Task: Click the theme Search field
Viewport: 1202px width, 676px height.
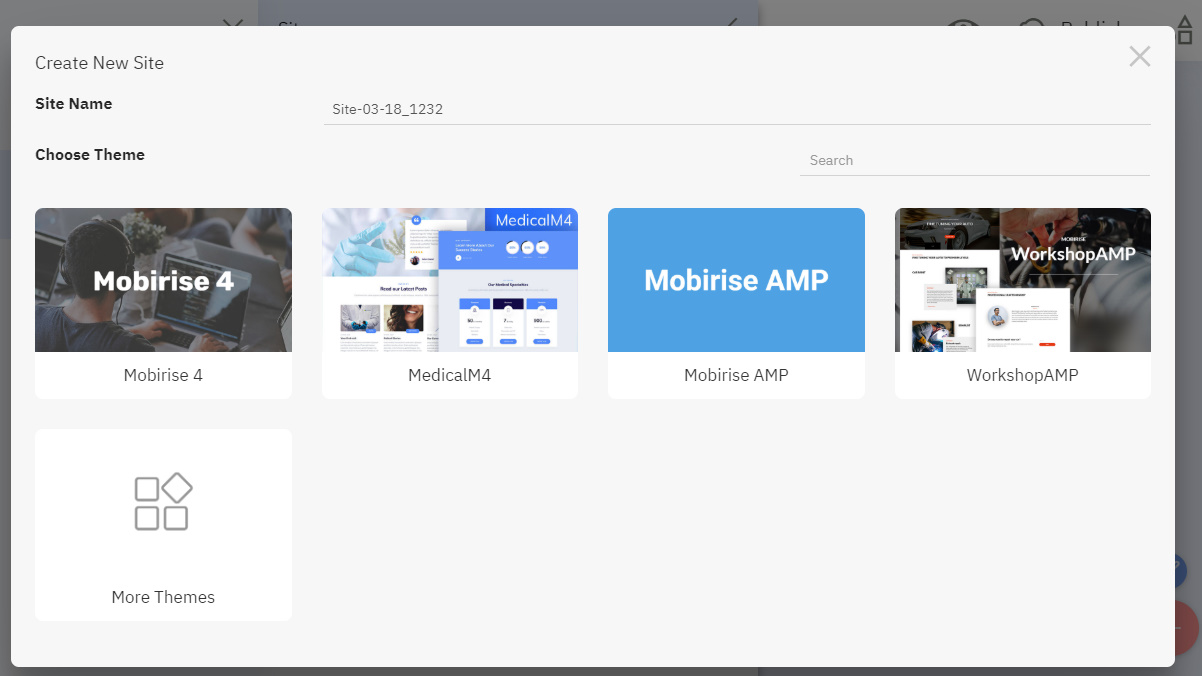Action: click(975, 160)
